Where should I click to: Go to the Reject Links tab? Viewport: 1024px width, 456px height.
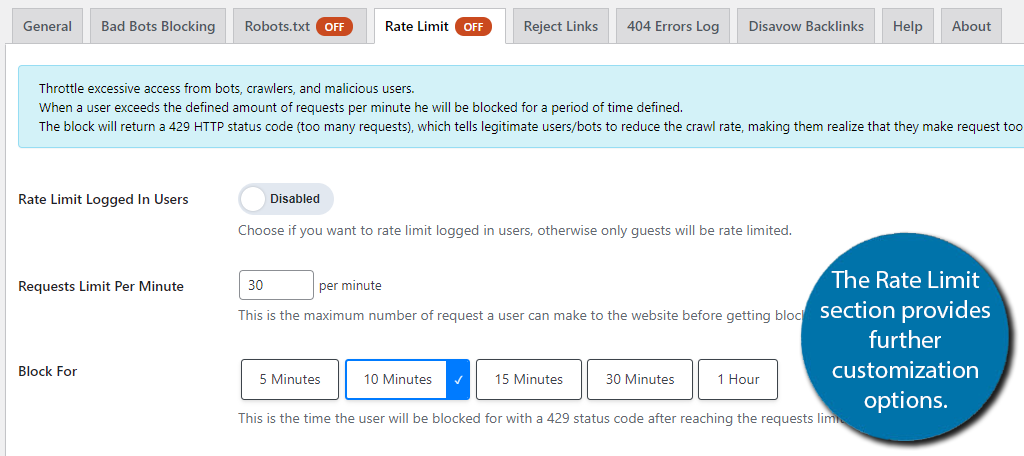pyautogui.click(x=560, y=26)
